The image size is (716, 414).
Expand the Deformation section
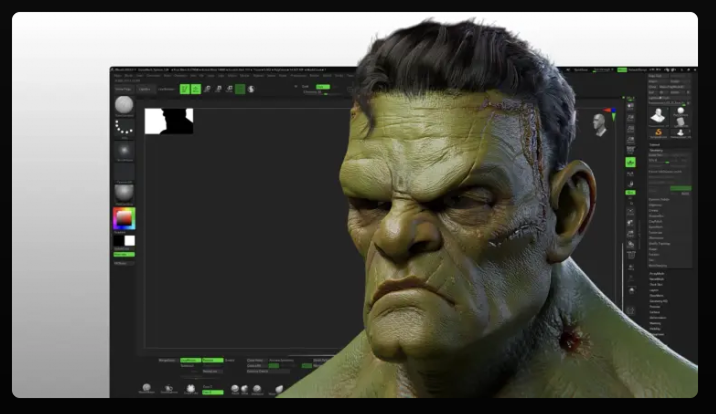click(x=658, y=318)
